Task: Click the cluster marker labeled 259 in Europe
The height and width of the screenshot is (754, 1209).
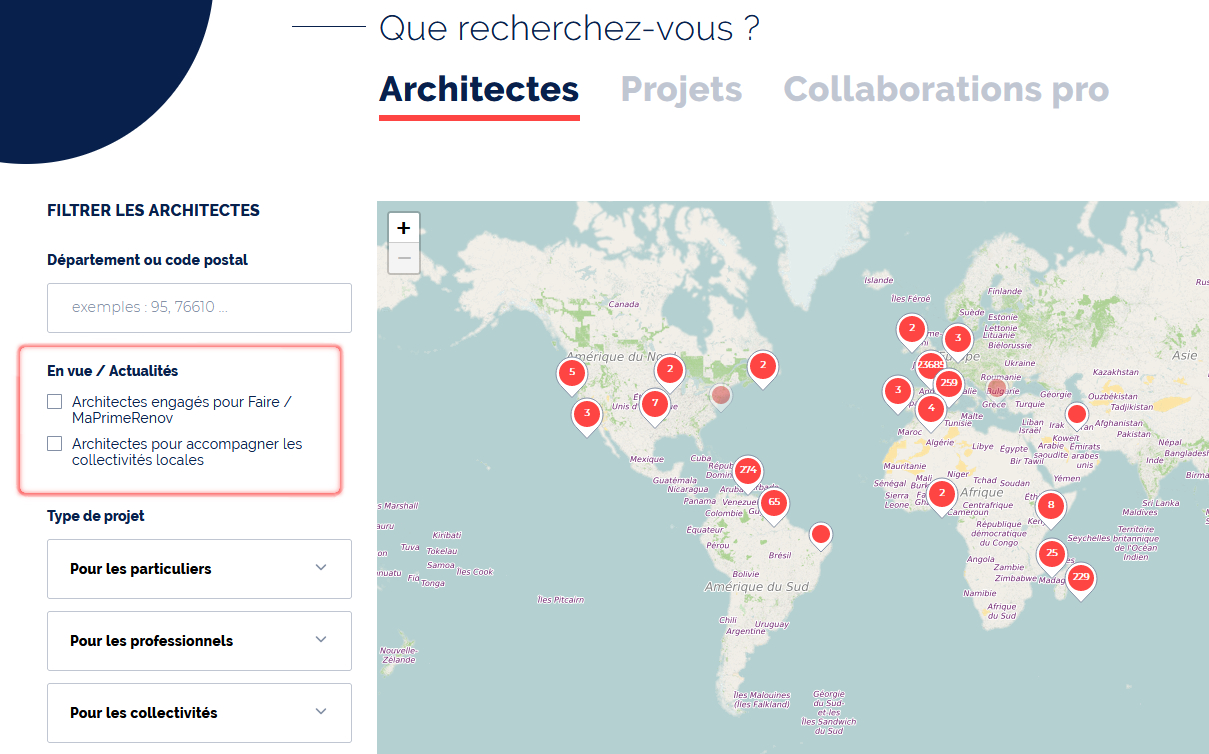Action: [949, 383]
